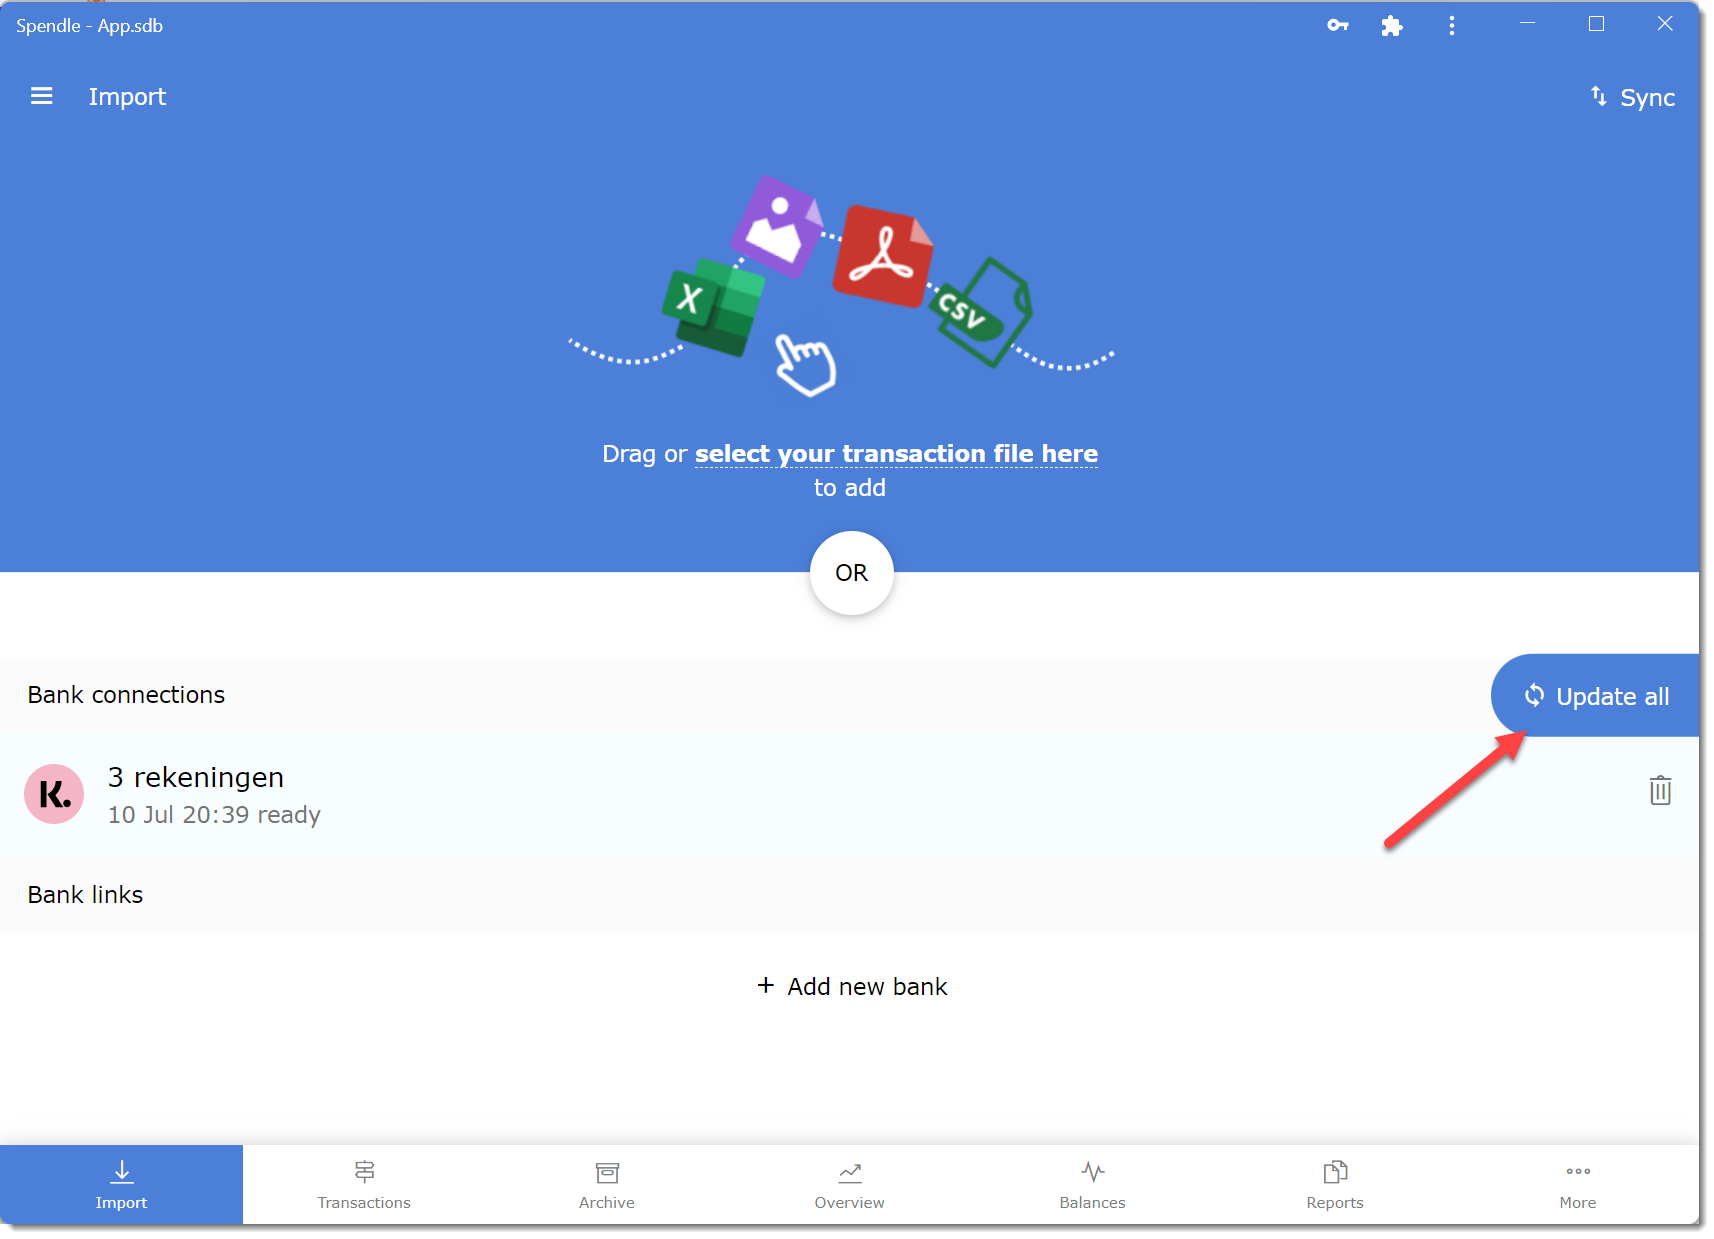Screen dimensions: 1714x1239
Task: Click the Excel file icon
Action: pyautogui.click(x=713, y=306)
